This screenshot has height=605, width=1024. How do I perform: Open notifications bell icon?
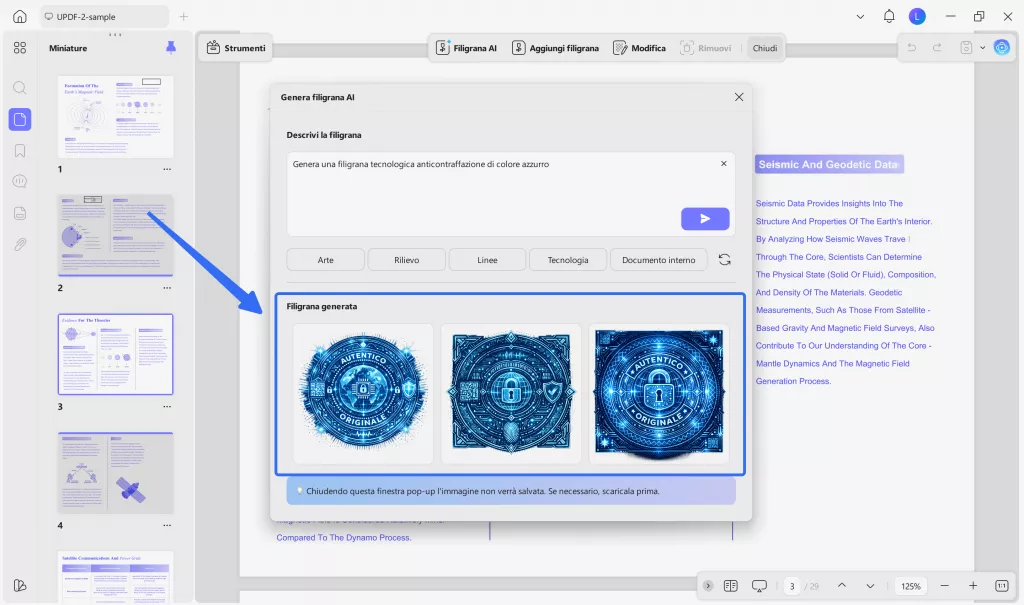[889, 16]
